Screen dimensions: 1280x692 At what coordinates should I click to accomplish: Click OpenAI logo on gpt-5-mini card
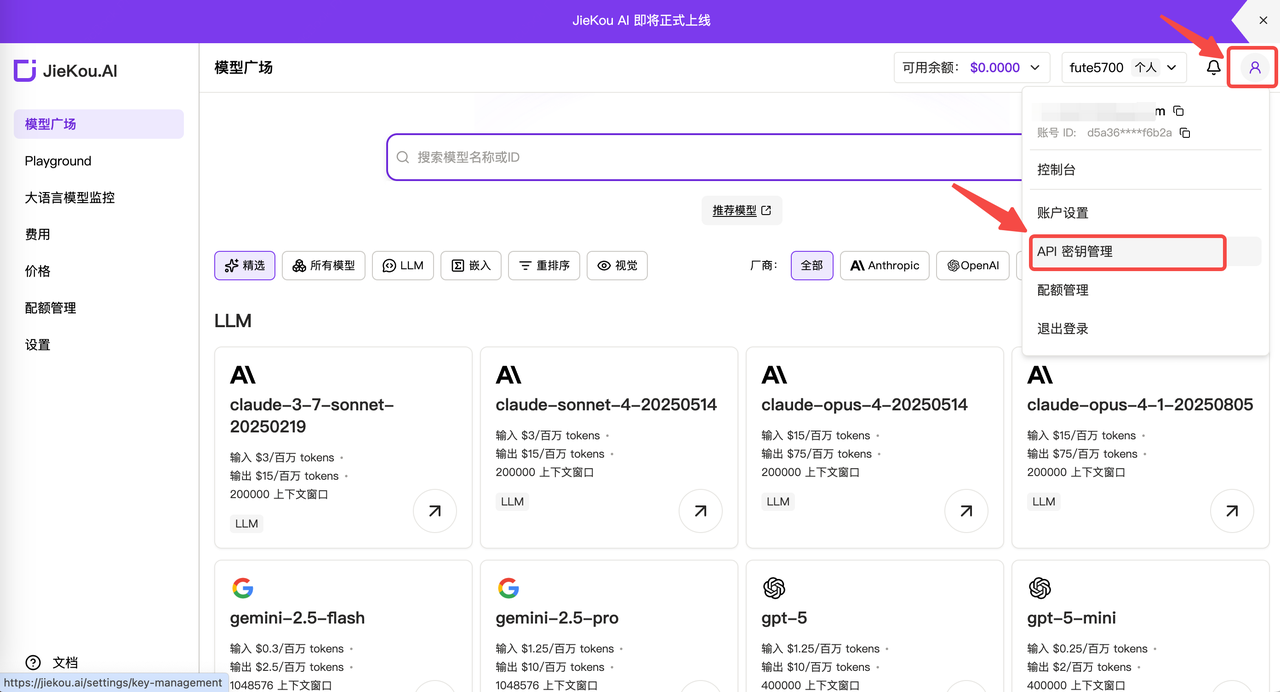click(1039, 588)
